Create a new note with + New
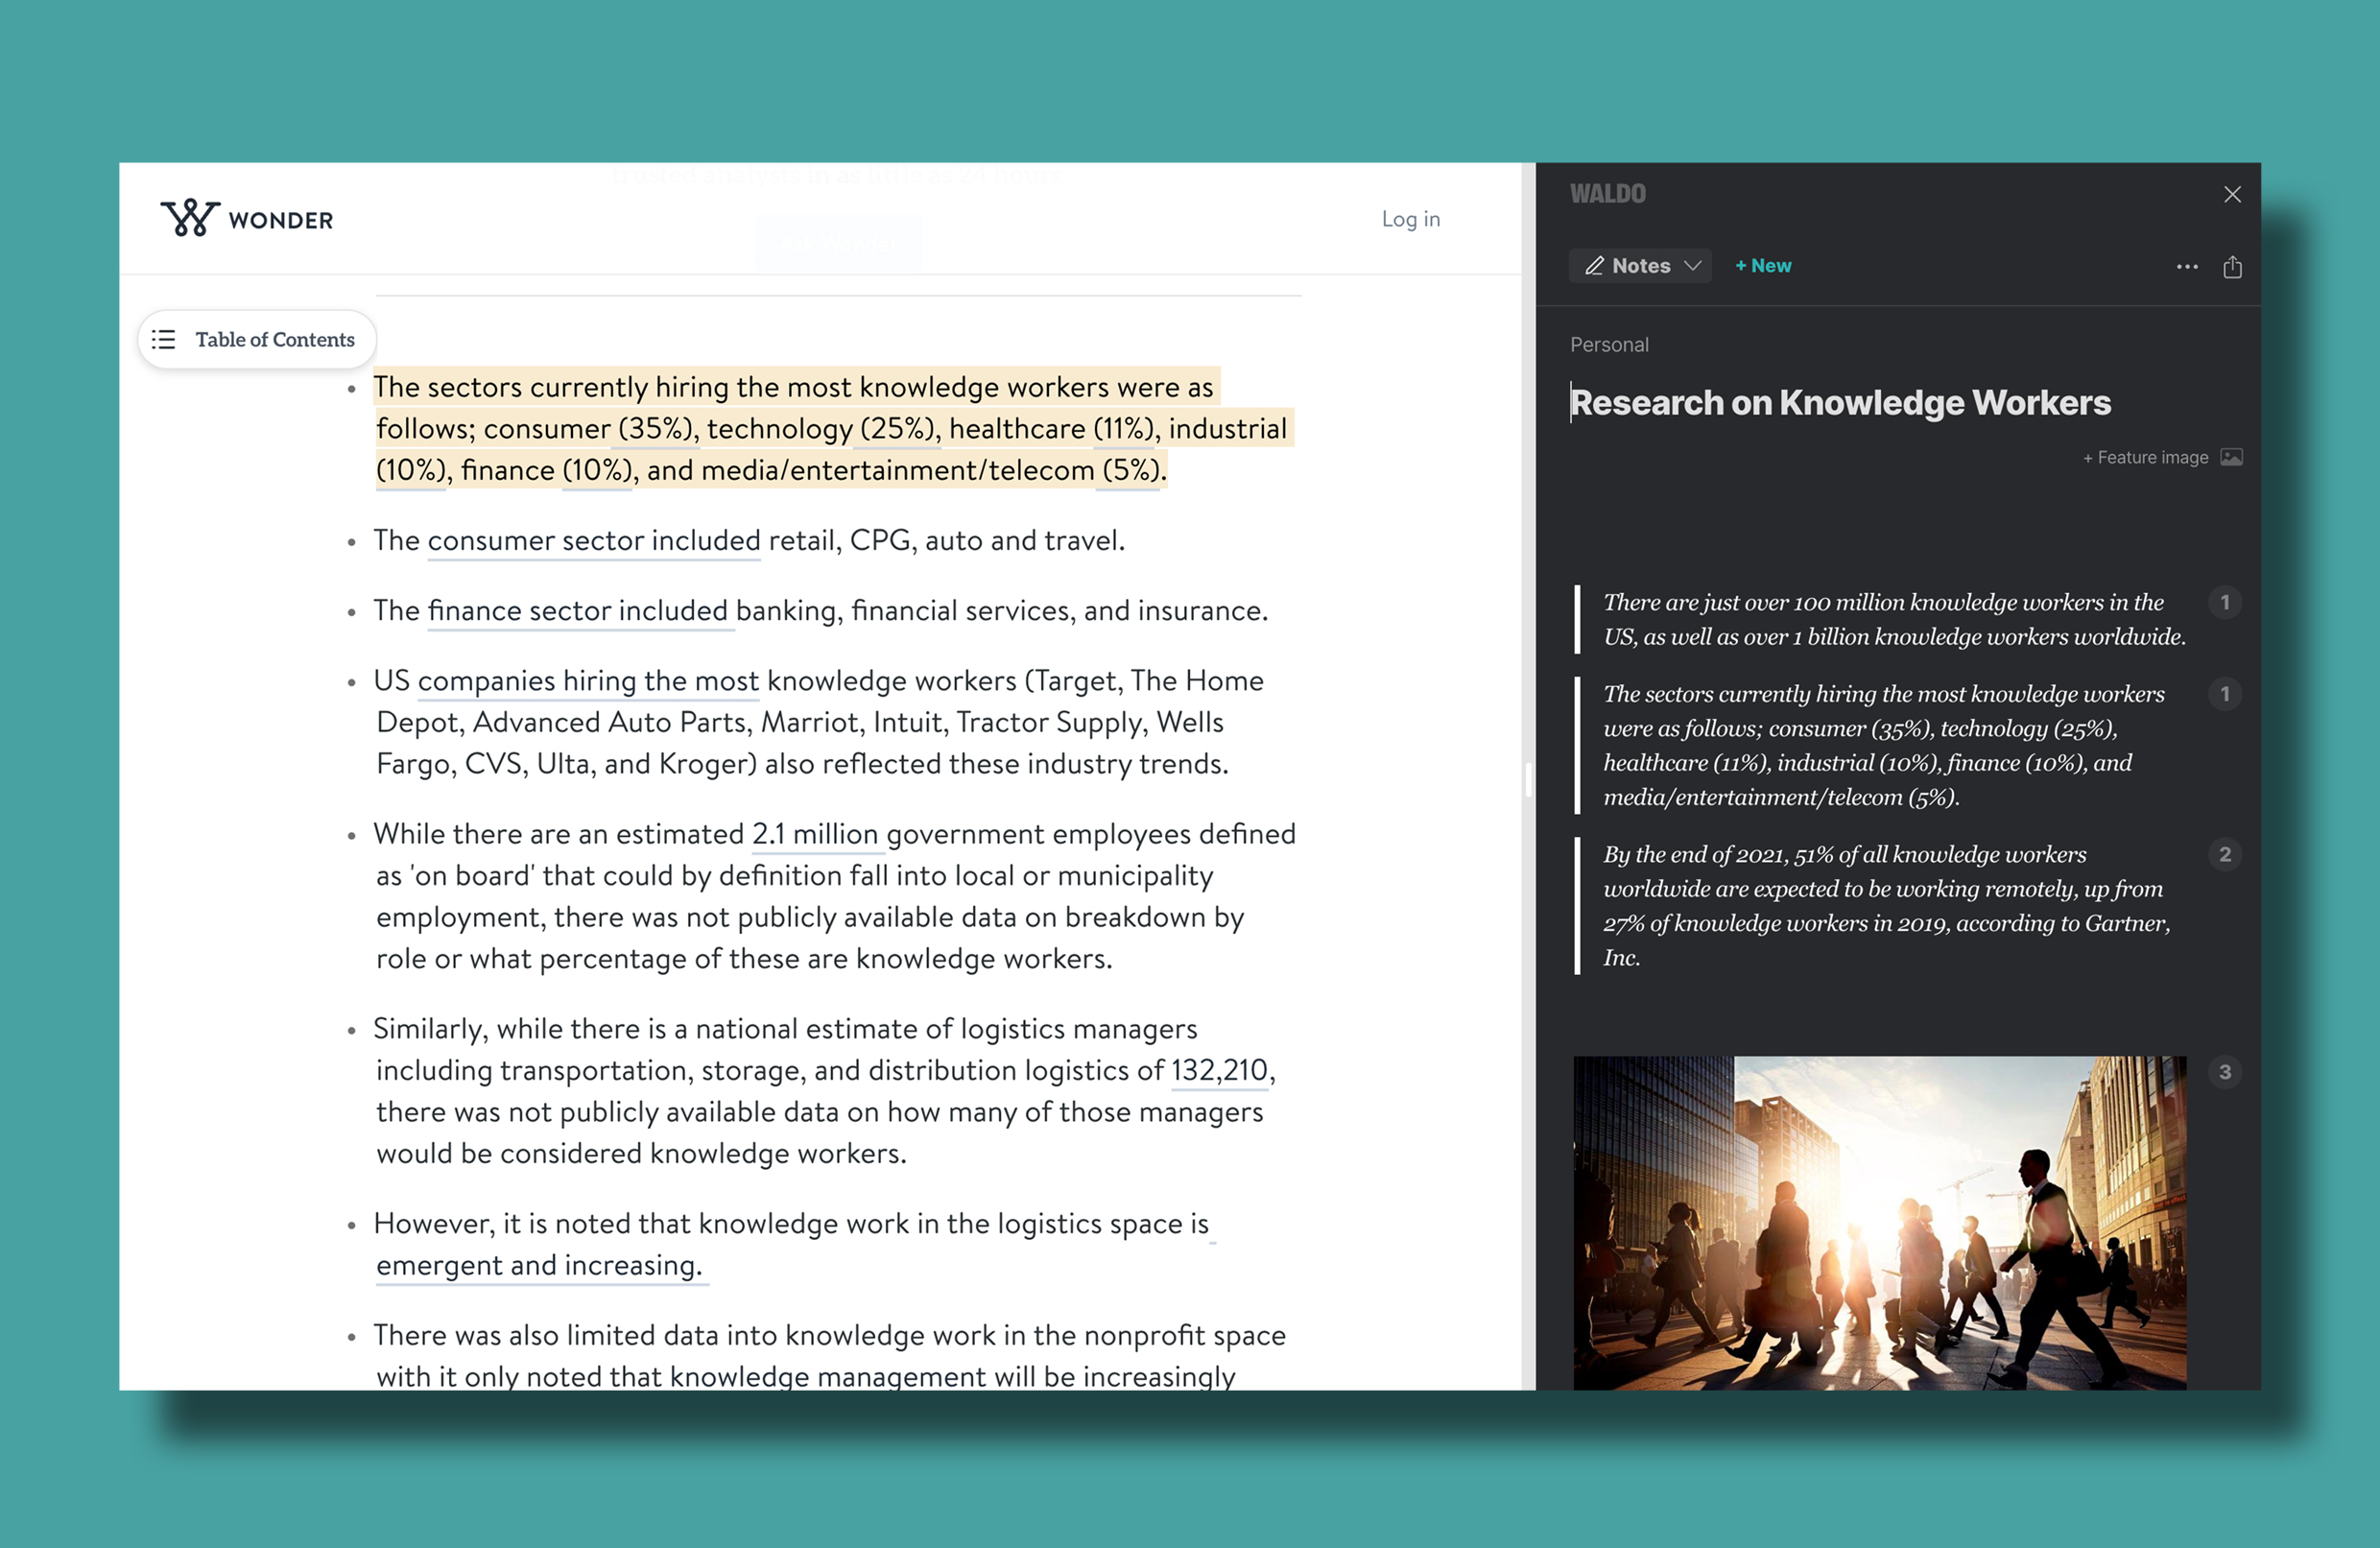Screen dimensions: 2380x1548 tap(1763, 266)
